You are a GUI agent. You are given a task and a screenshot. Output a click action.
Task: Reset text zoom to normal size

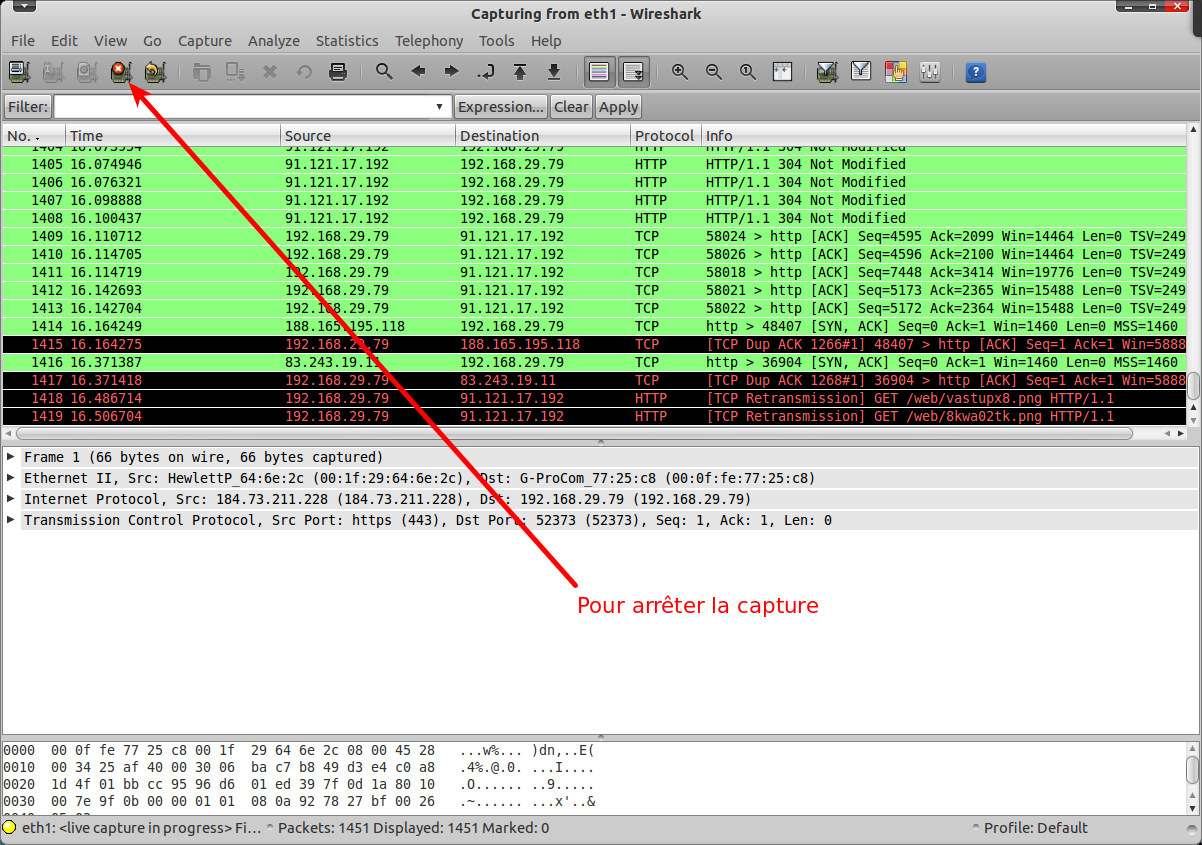tap(748, 72)
